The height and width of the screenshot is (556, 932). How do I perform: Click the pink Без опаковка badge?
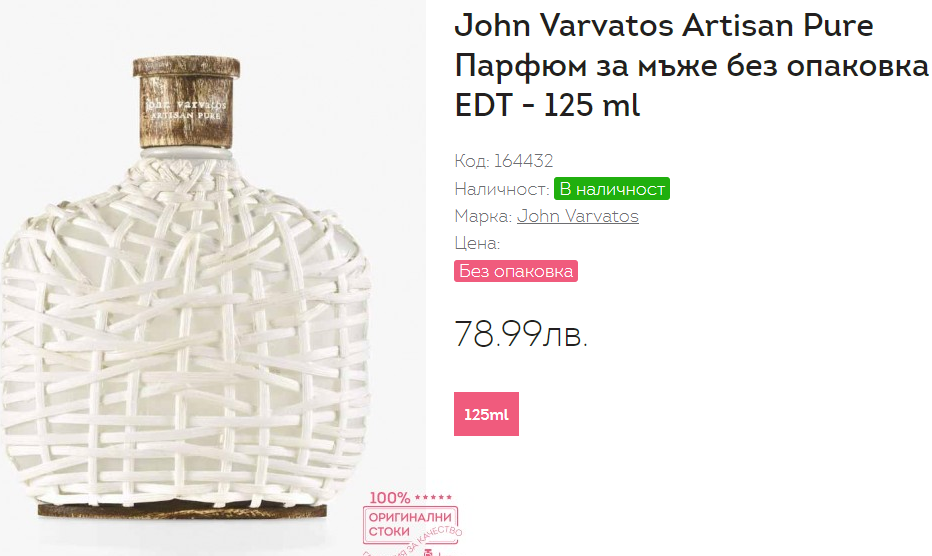(516, 271)
